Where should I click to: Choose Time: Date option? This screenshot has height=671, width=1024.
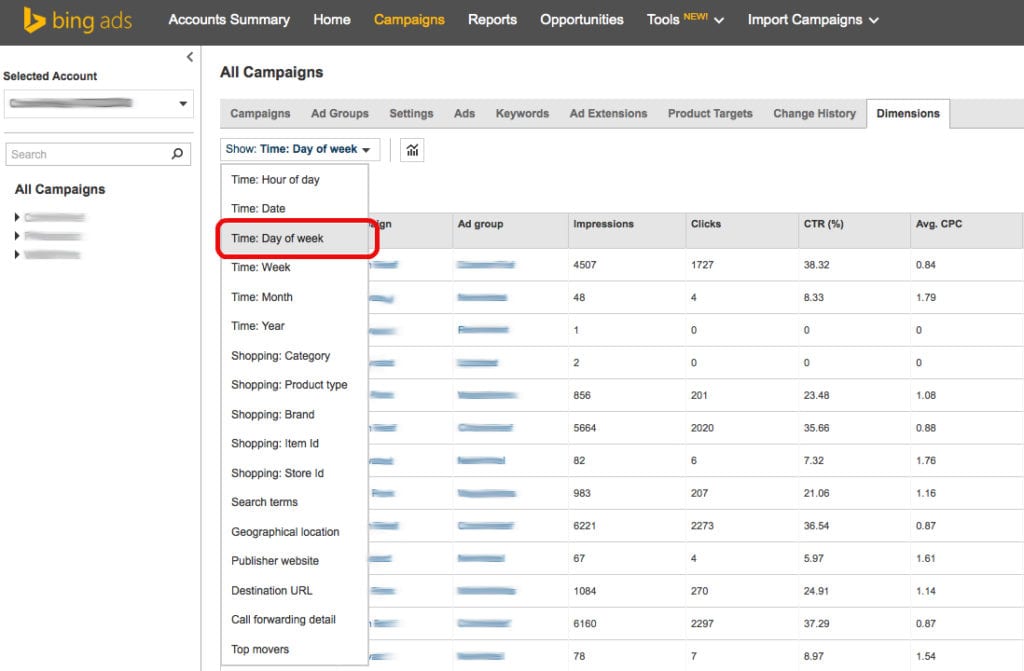pos(295,208)
